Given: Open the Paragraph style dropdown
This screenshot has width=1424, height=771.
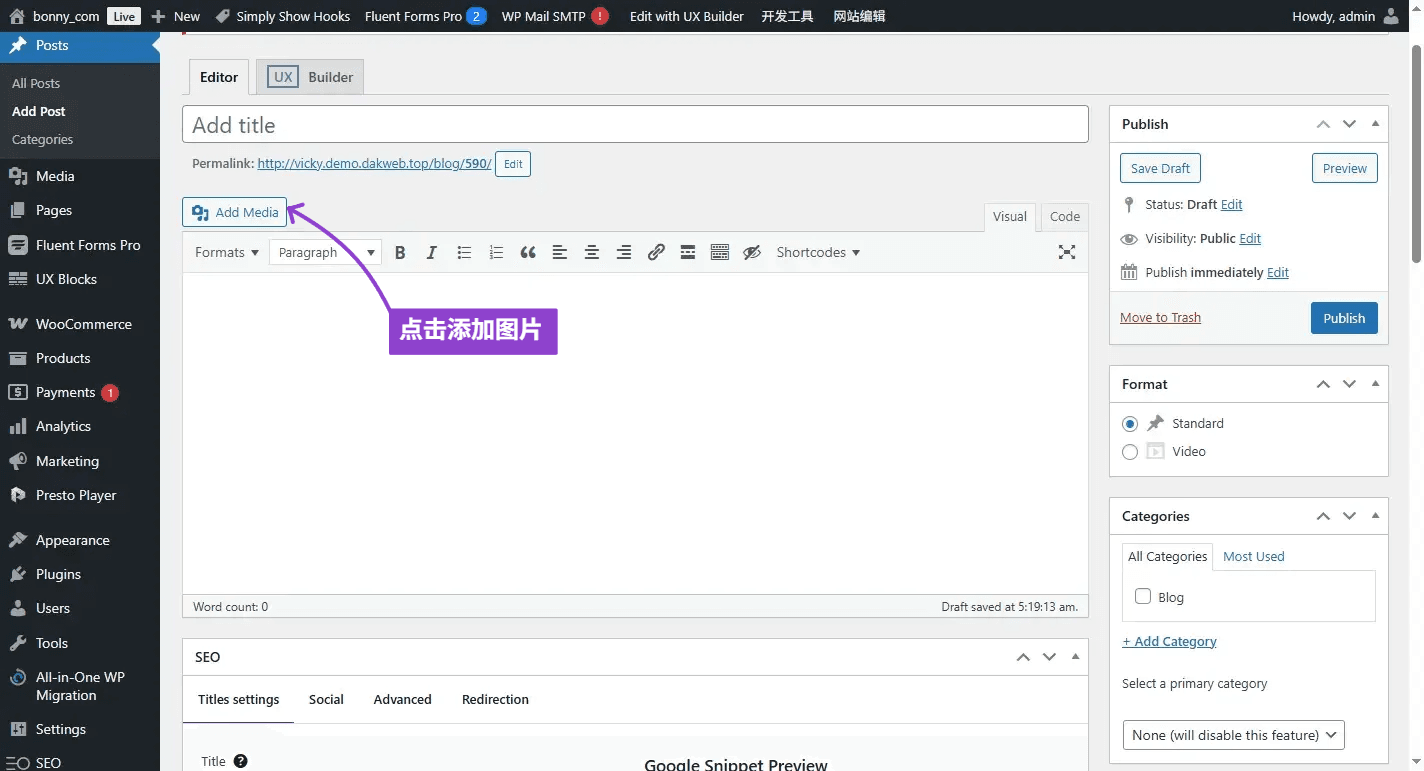Looking at the screenshot, I should tap(325, 253).
